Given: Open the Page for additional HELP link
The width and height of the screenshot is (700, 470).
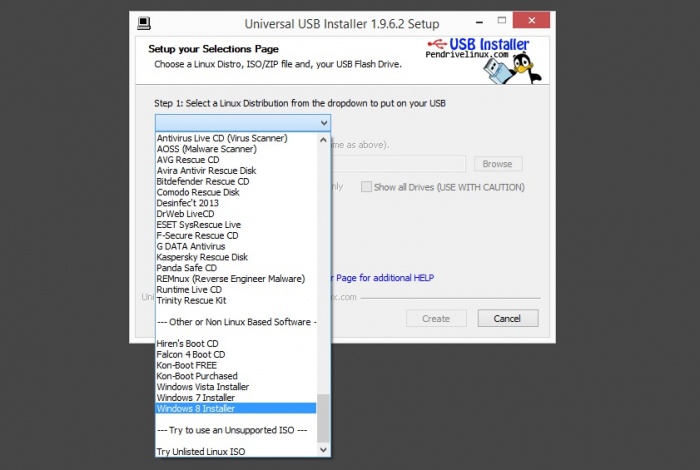Looking at the screenshot, I should (x=384, y=278).
